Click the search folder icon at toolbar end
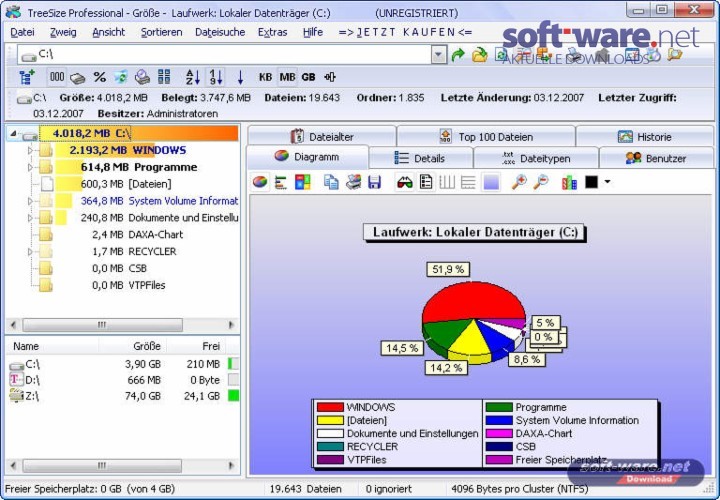 tap(675, 55)
